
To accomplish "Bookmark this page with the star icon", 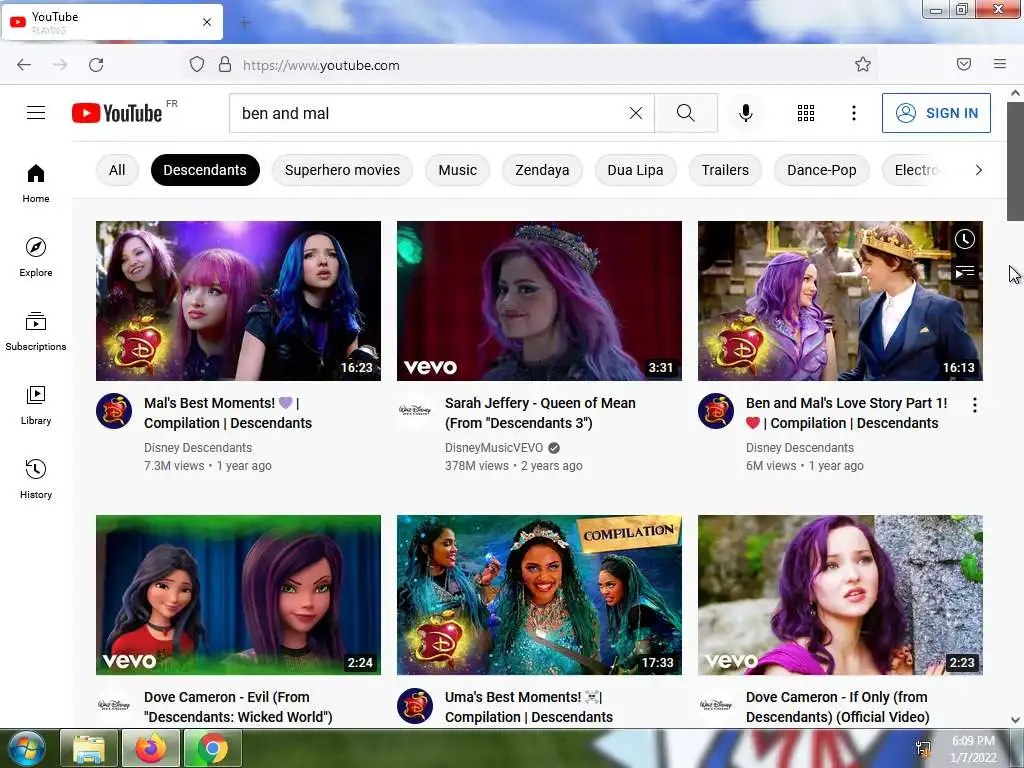I will pos(863,64).
